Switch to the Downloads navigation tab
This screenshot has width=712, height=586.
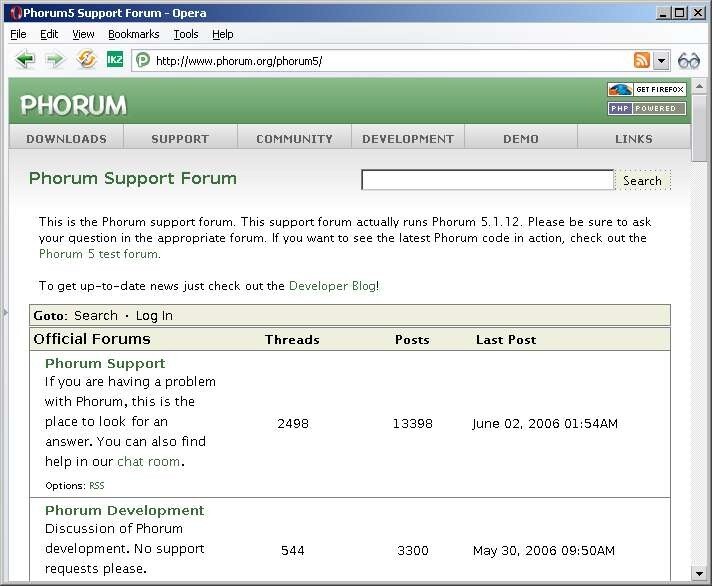pyautogui.click(x=66, y=139)
